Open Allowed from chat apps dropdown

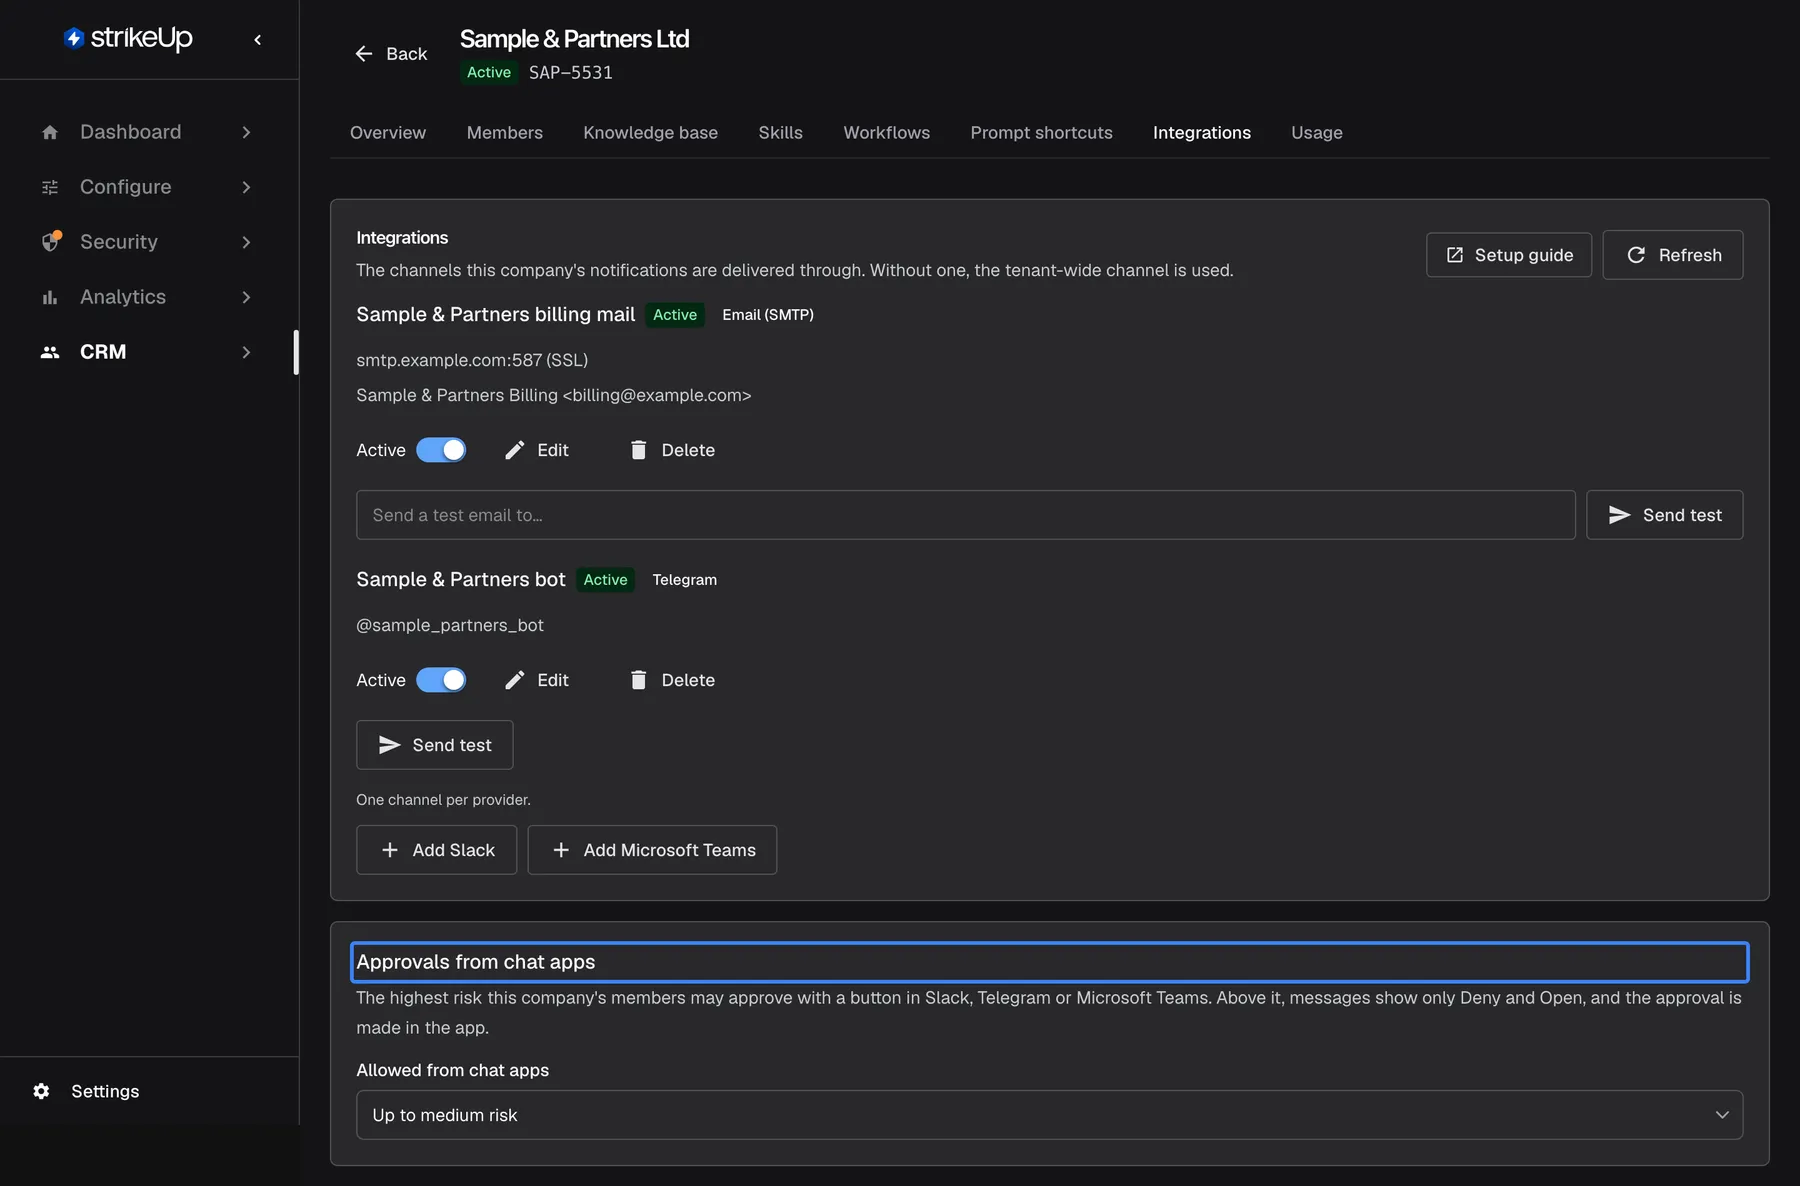click(1049, 1115)
